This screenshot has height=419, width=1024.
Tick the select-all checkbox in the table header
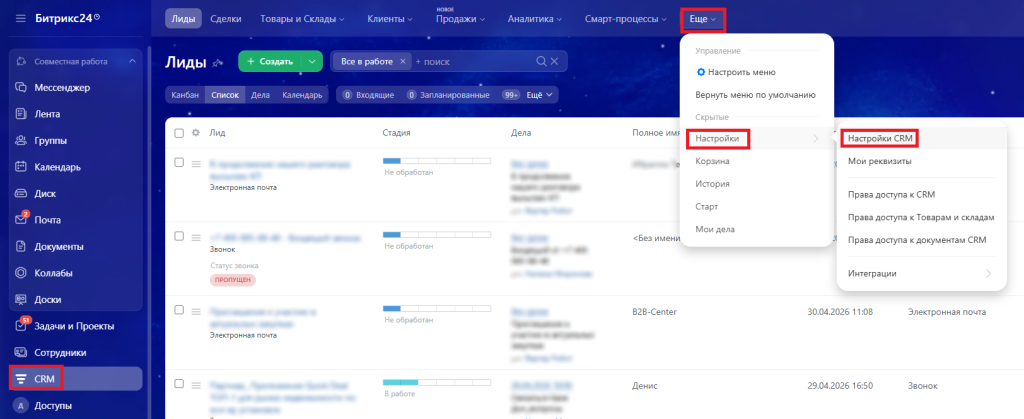pyautogui.click(x=179, y=133)
